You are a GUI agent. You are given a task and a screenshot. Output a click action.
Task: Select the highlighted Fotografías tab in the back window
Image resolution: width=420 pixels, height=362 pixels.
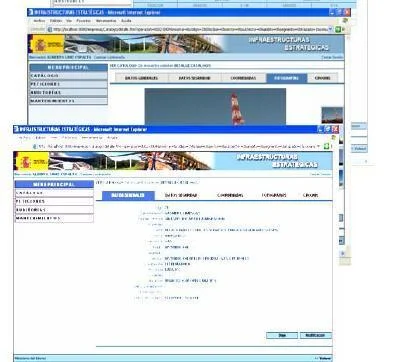(x=286, y=78)
